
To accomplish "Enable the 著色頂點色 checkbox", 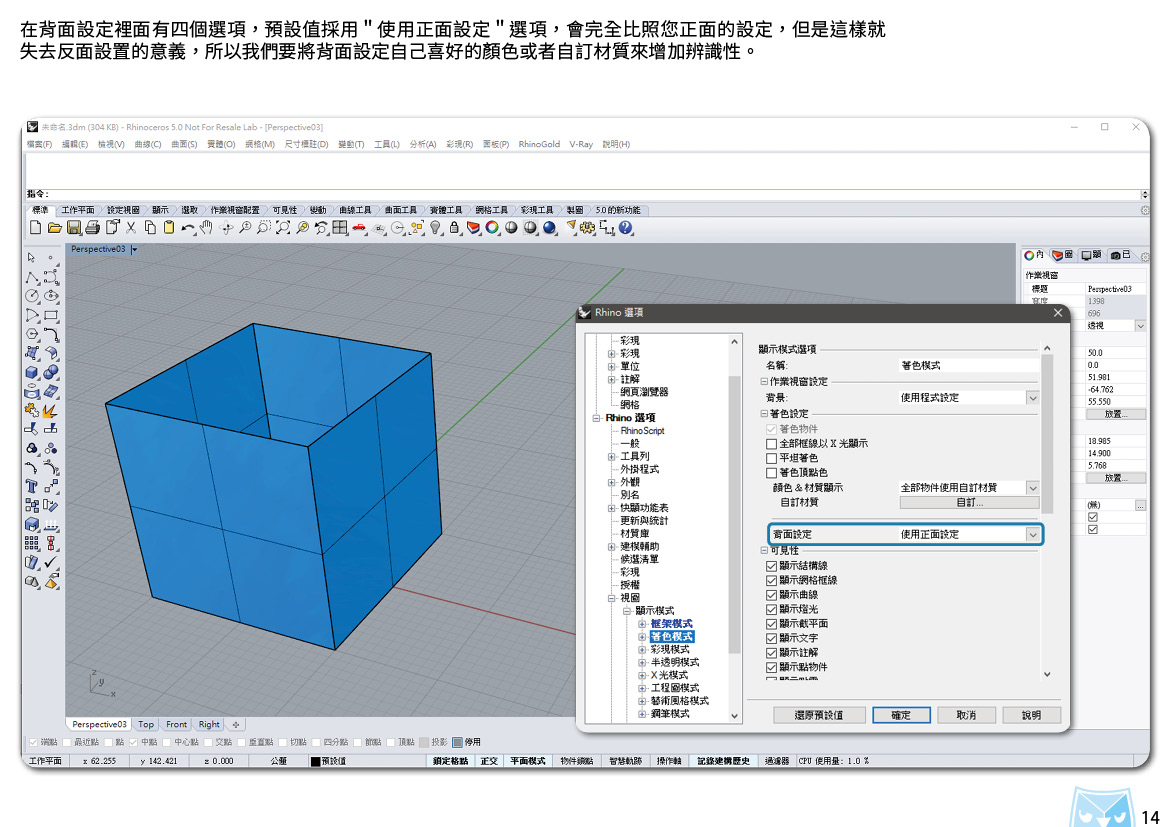I will click(x=772, y=472).
